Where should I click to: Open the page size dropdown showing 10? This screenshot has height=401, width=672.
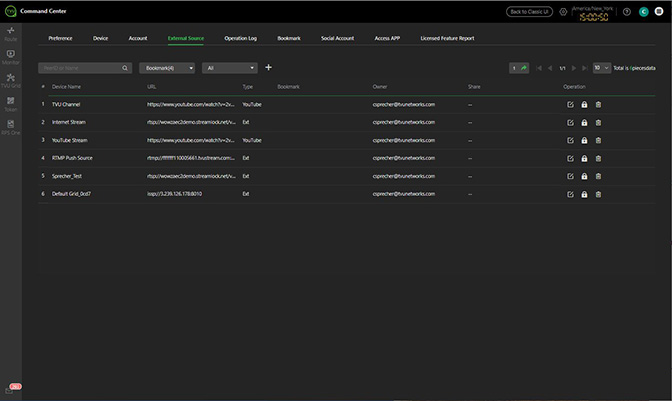click(602, 68)
